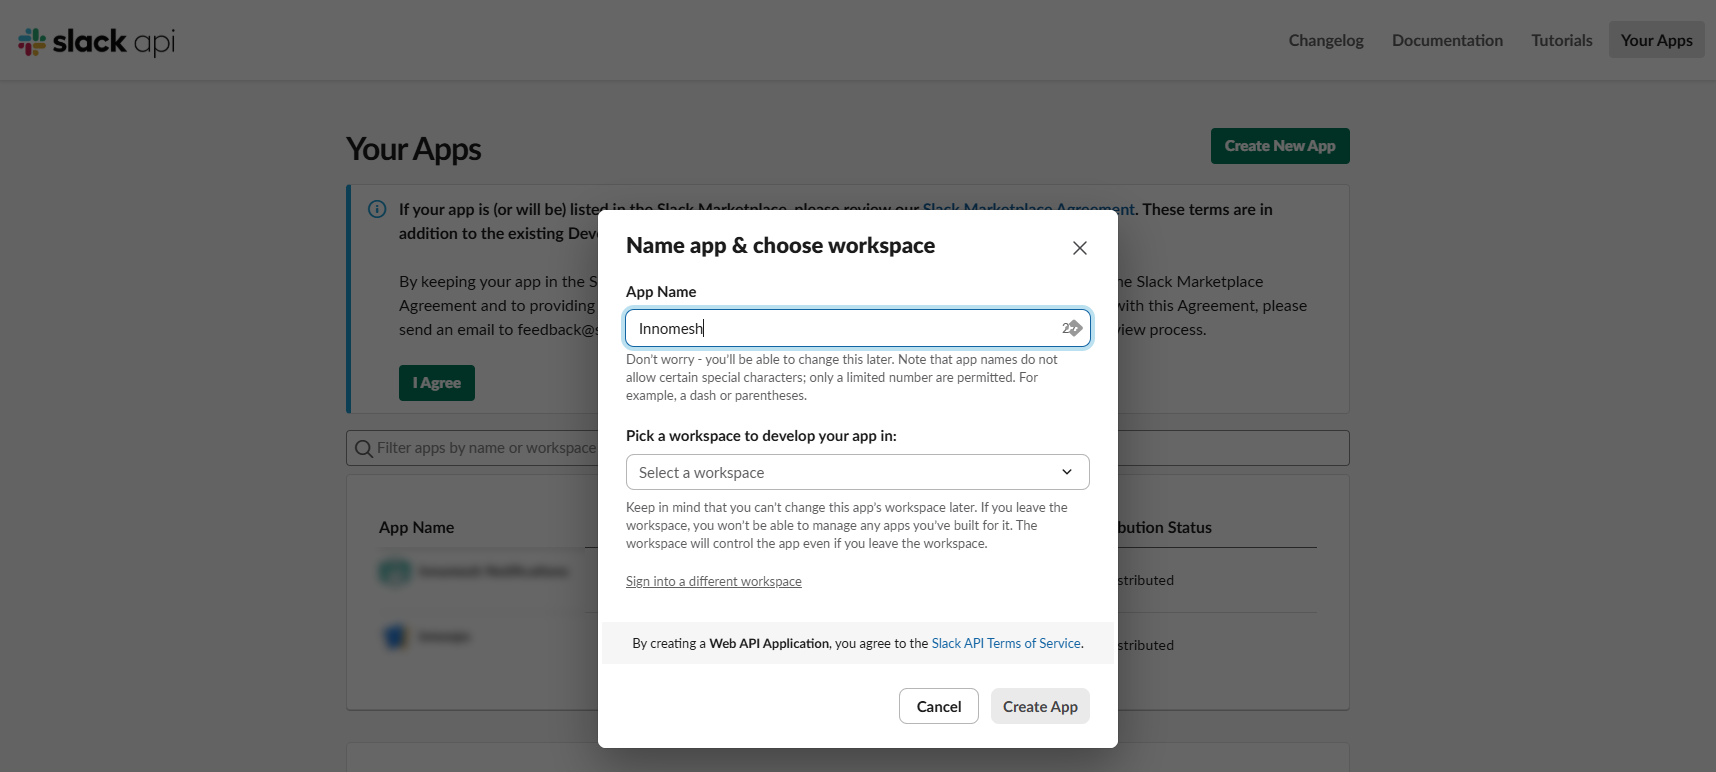Click the Filter apps by name field
1716x772 pixels.
coord(848,448)
